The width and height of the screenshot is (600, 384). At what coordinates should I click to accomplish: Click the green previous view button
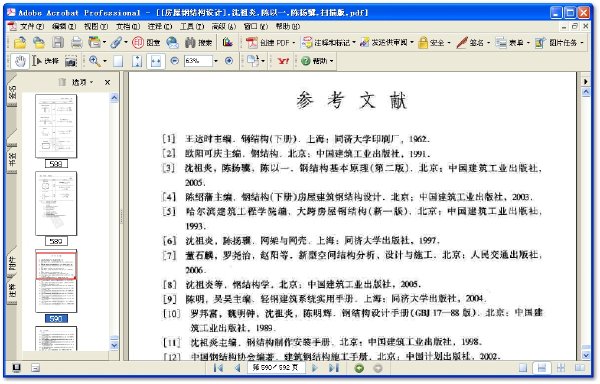pos(359,368)
